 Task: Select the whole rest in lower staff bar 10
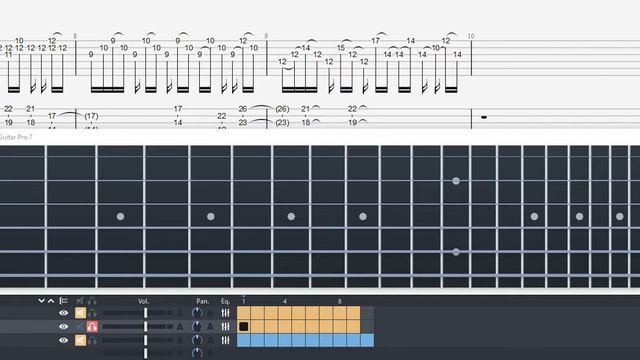(x=484, y=118)
